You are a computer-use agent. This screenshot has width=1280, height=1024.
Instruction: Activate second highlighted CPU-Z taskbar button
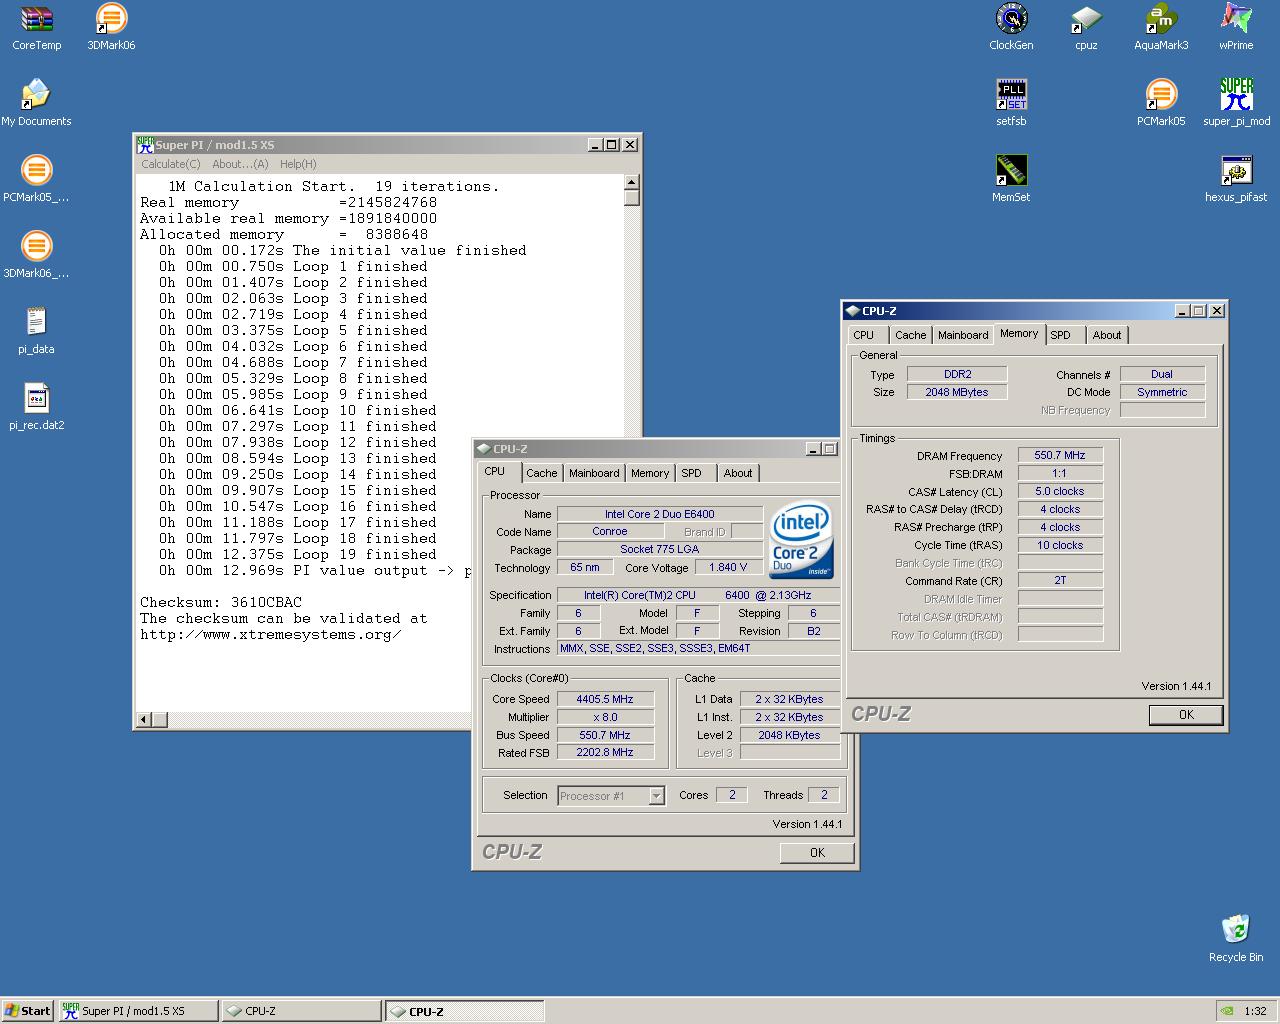coord(465,1011)
